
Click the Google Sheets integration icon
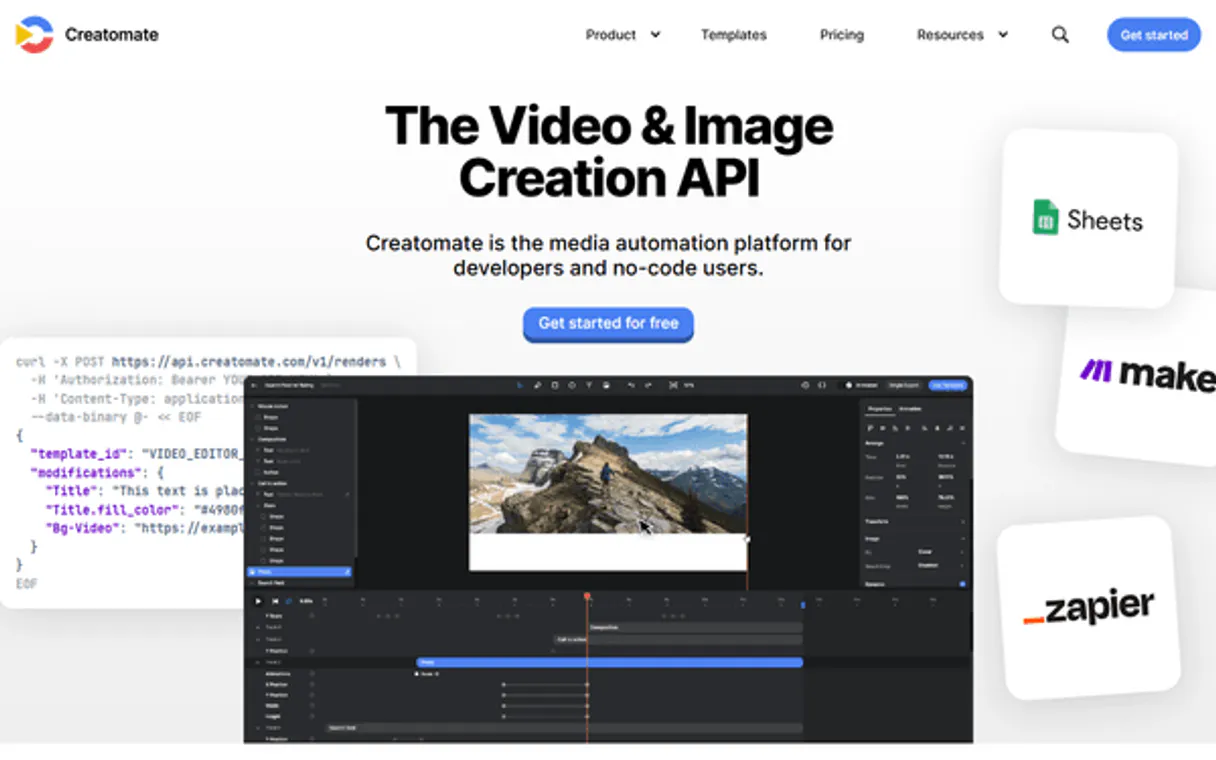[1045, 218]
